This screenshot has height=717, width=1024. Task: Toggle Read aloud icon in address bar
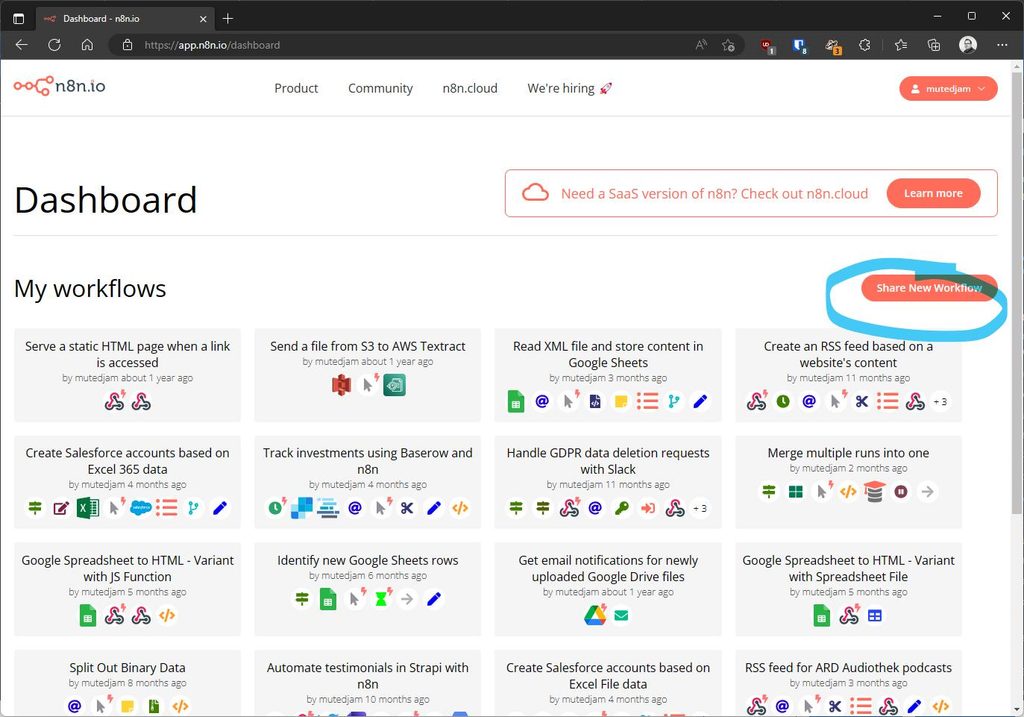[701, 45]
